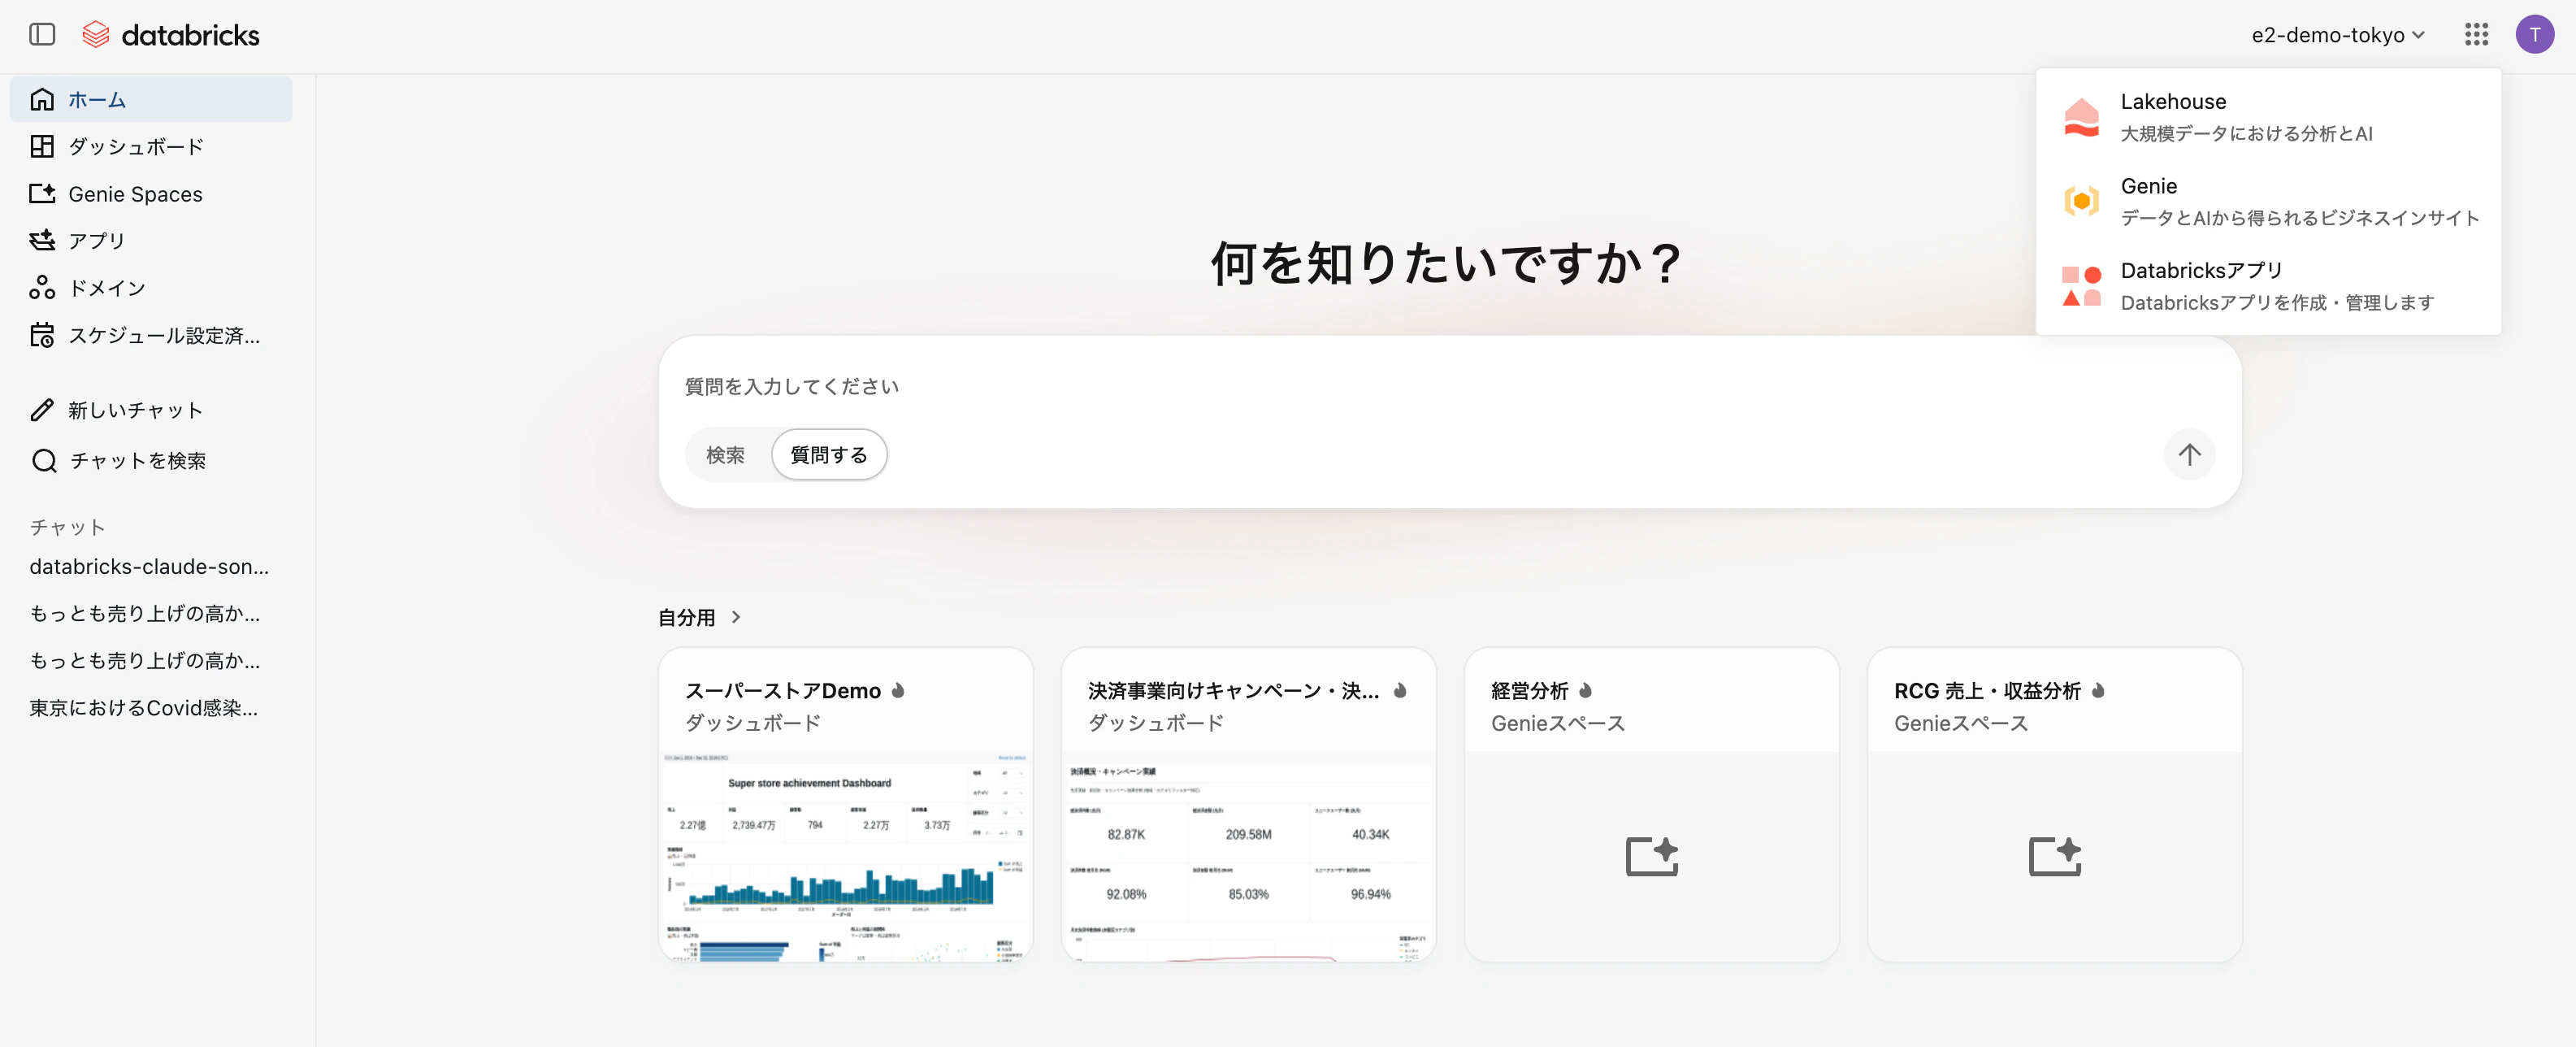Click the 自分用 section heading
Viewport: 2576px width, 1047px height.
point(686,617)
